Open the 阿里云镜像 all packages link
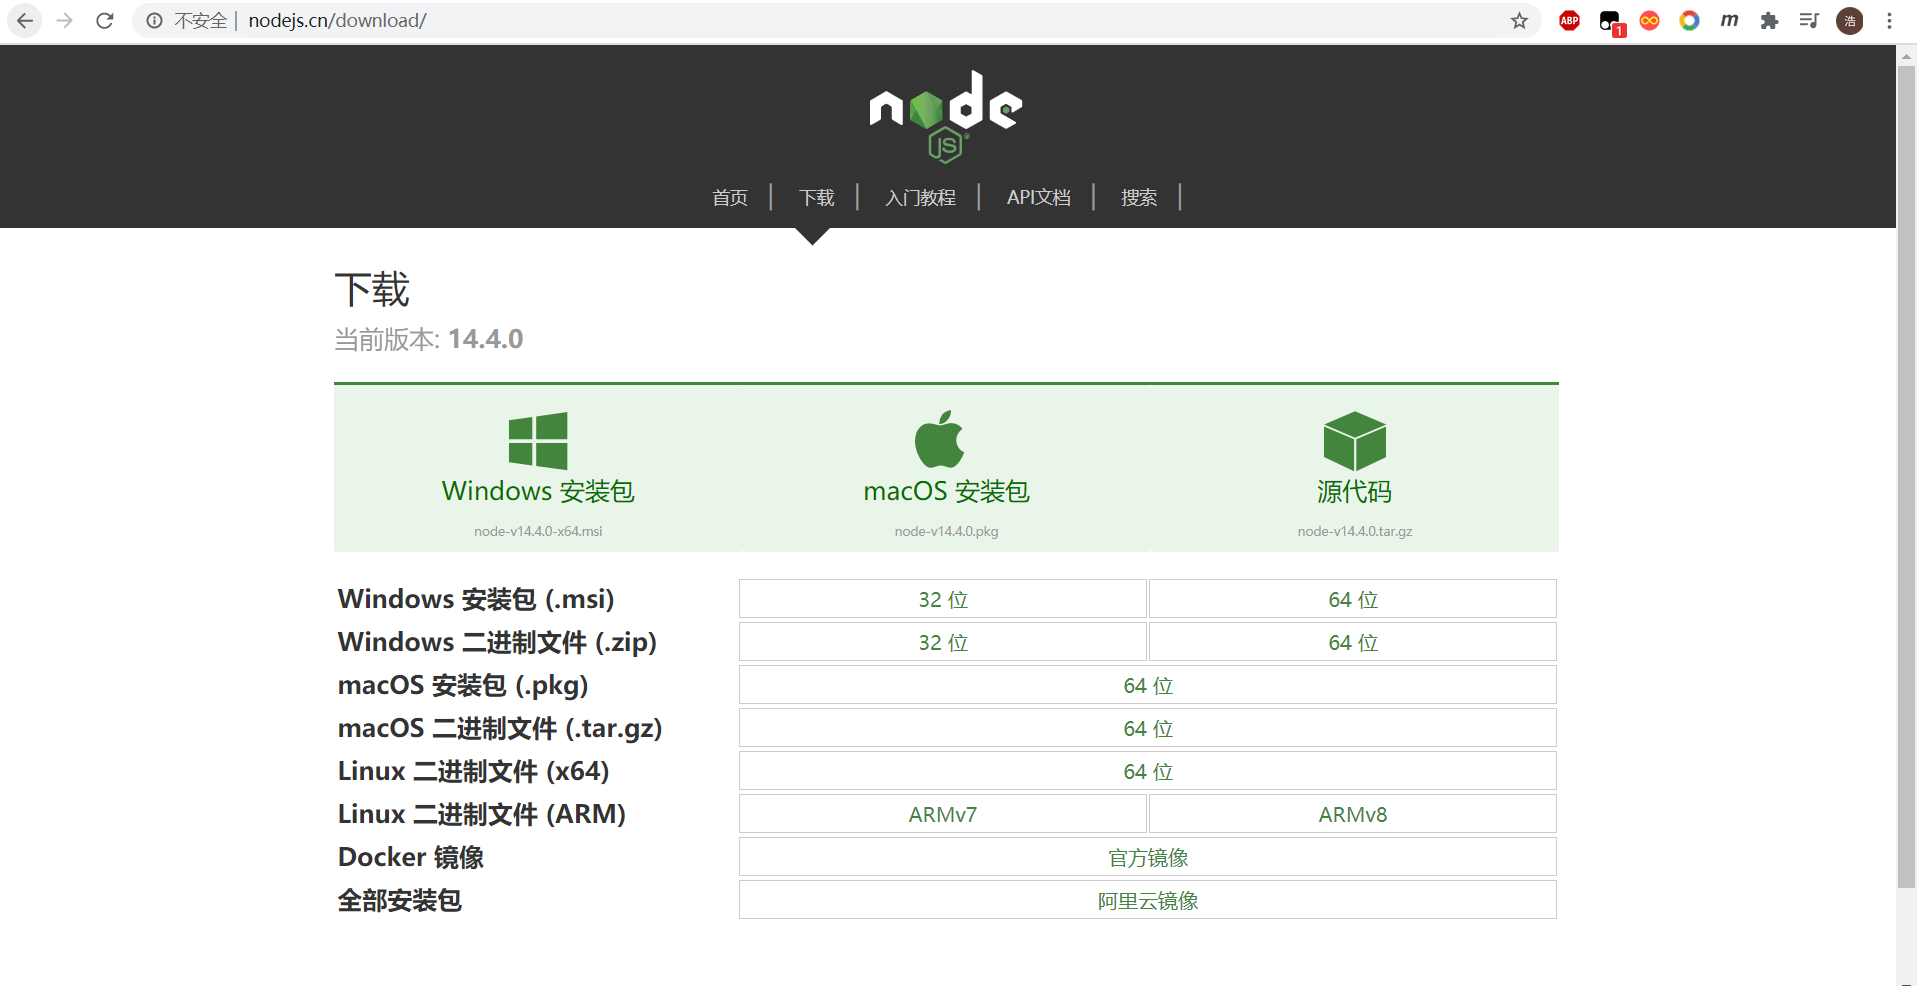Screen dimensions: 1917x986 [1147, 900]
